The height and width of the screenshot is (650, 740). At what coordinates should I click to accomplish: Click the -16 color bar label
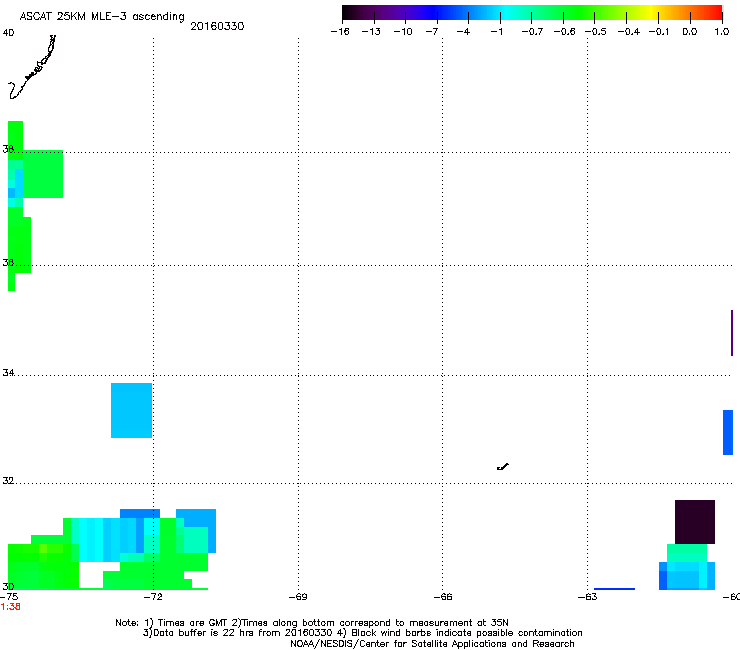340,32
